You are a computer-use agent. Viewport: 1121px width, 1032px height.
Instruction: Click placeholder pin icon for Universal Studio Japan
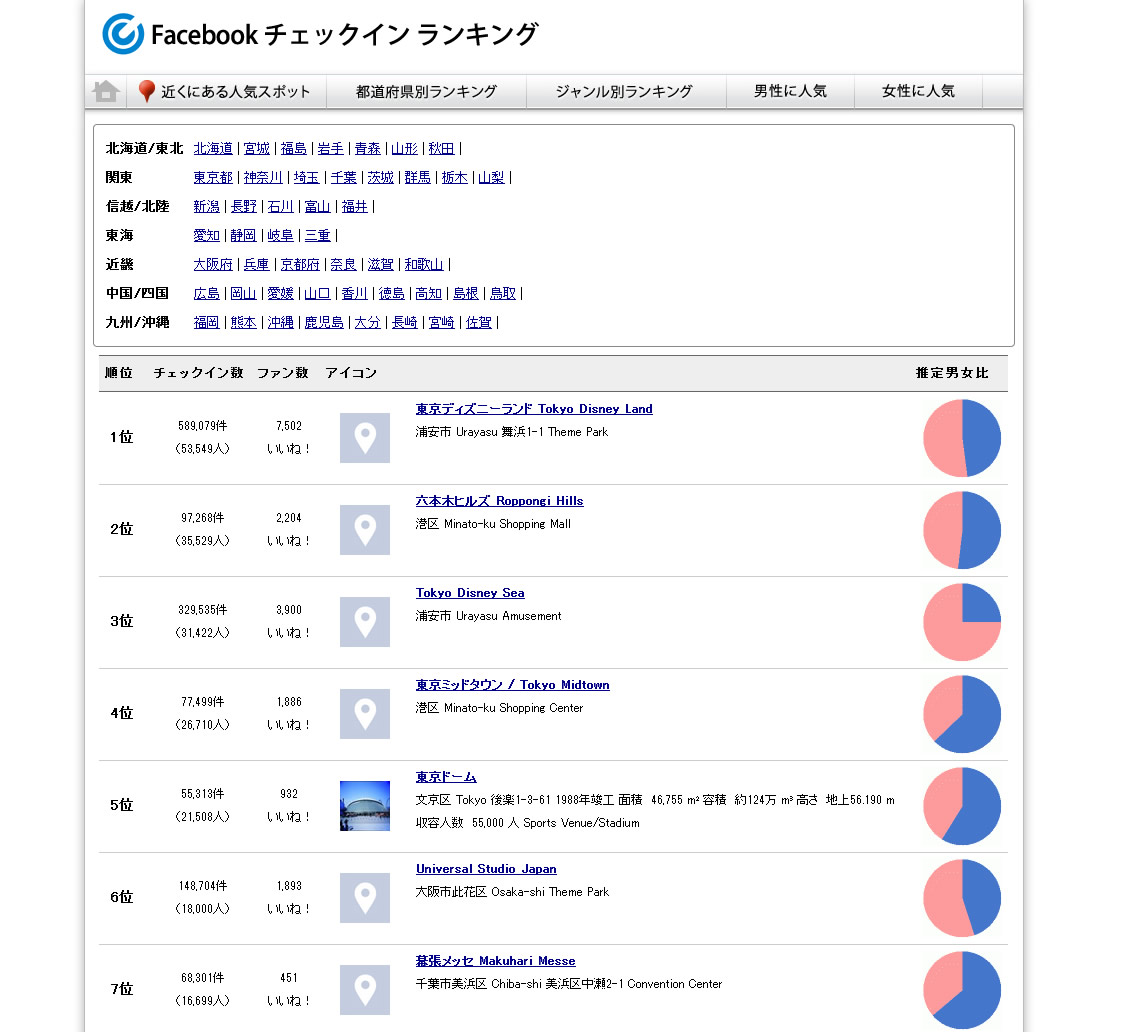365,898
